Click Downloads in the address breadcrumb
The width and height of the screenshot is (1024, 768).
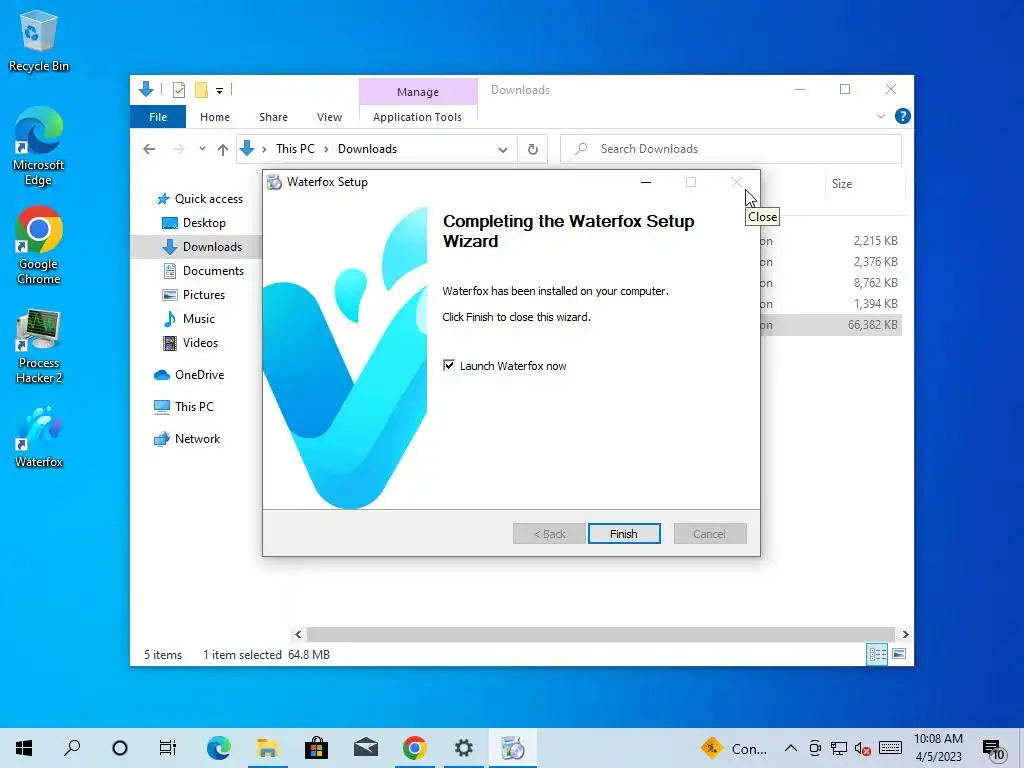(x=367, y=149)
